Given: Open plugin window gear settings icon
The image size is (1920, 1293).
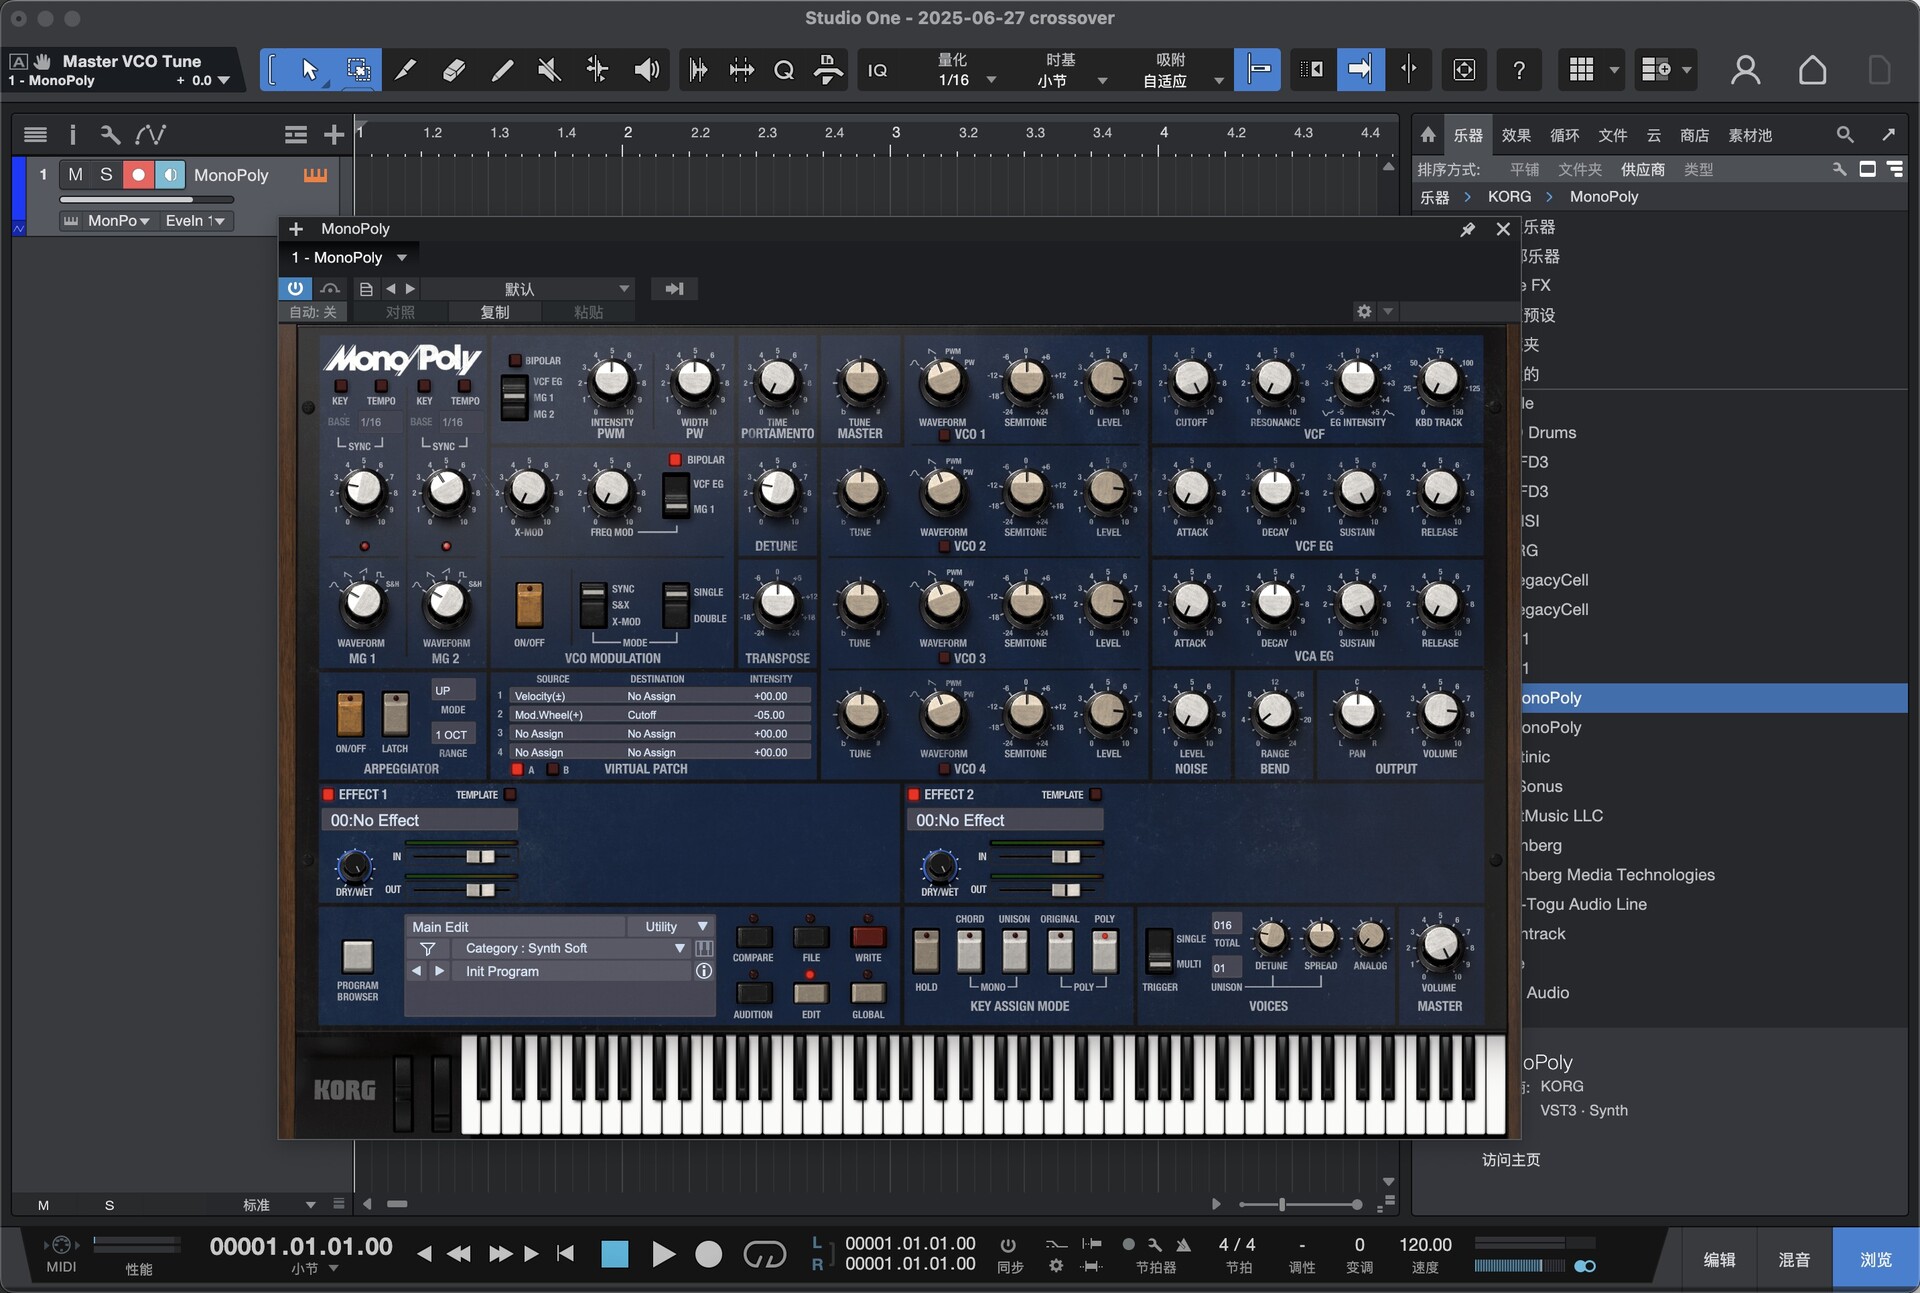Looking at the screenshot, I should coord(1364,311).
